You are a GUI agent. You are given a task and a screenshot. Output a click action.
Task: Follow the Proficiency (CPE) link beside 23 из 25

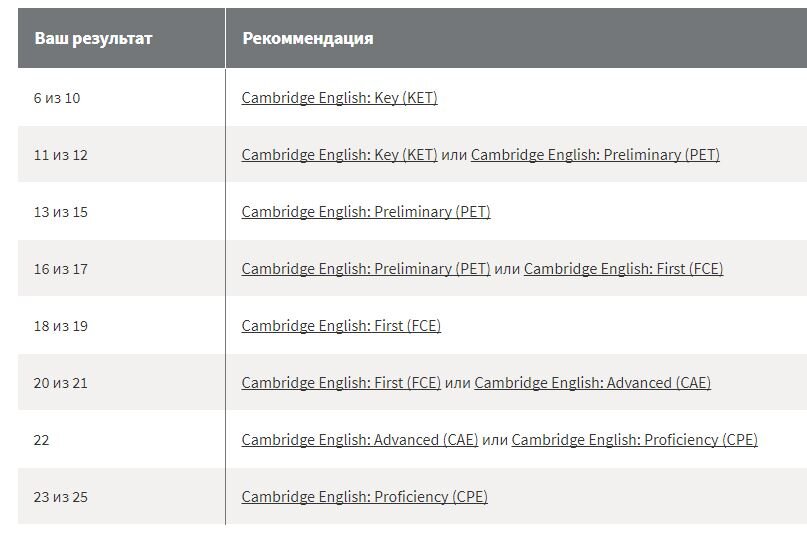coord(364,497)
